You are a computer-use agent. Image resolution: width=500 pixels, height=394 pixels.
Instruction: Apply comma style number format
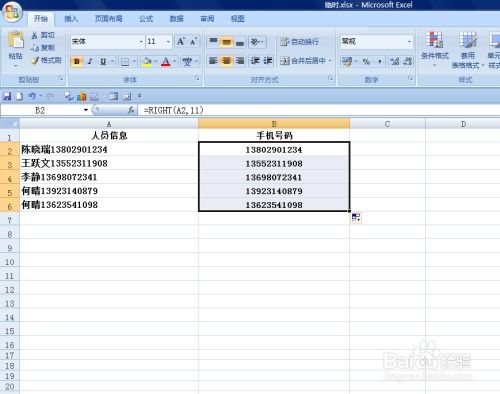(x=379, y=61)
